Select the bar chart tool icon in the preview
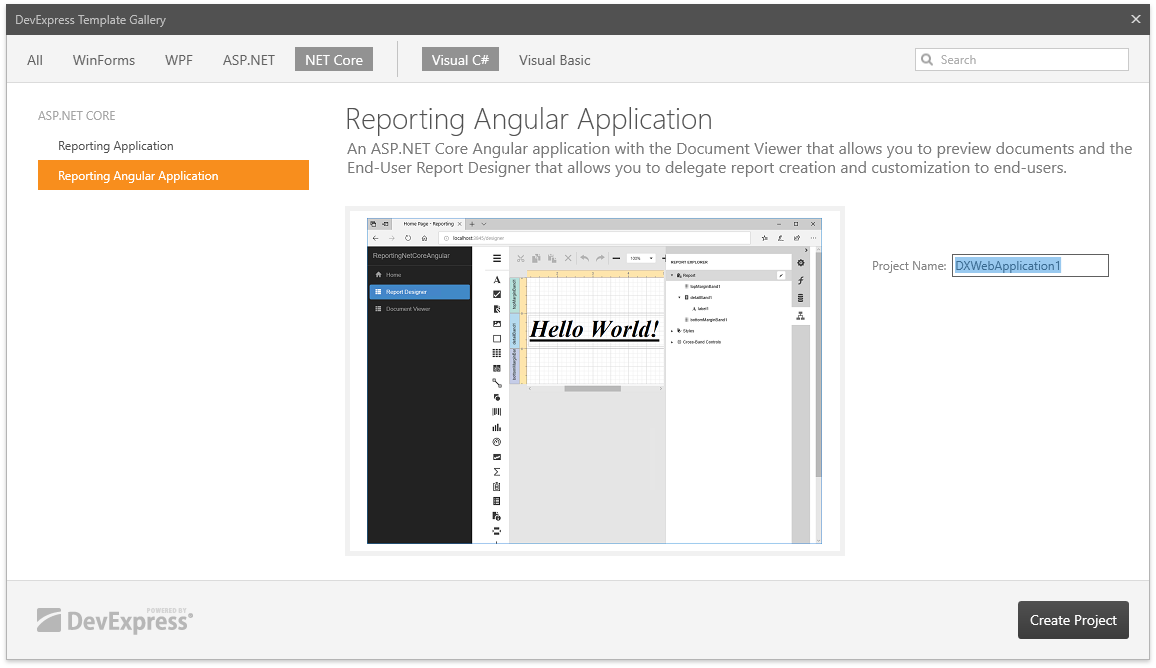The width and height of the screenshot is (1156, 668). coord(497,427)
